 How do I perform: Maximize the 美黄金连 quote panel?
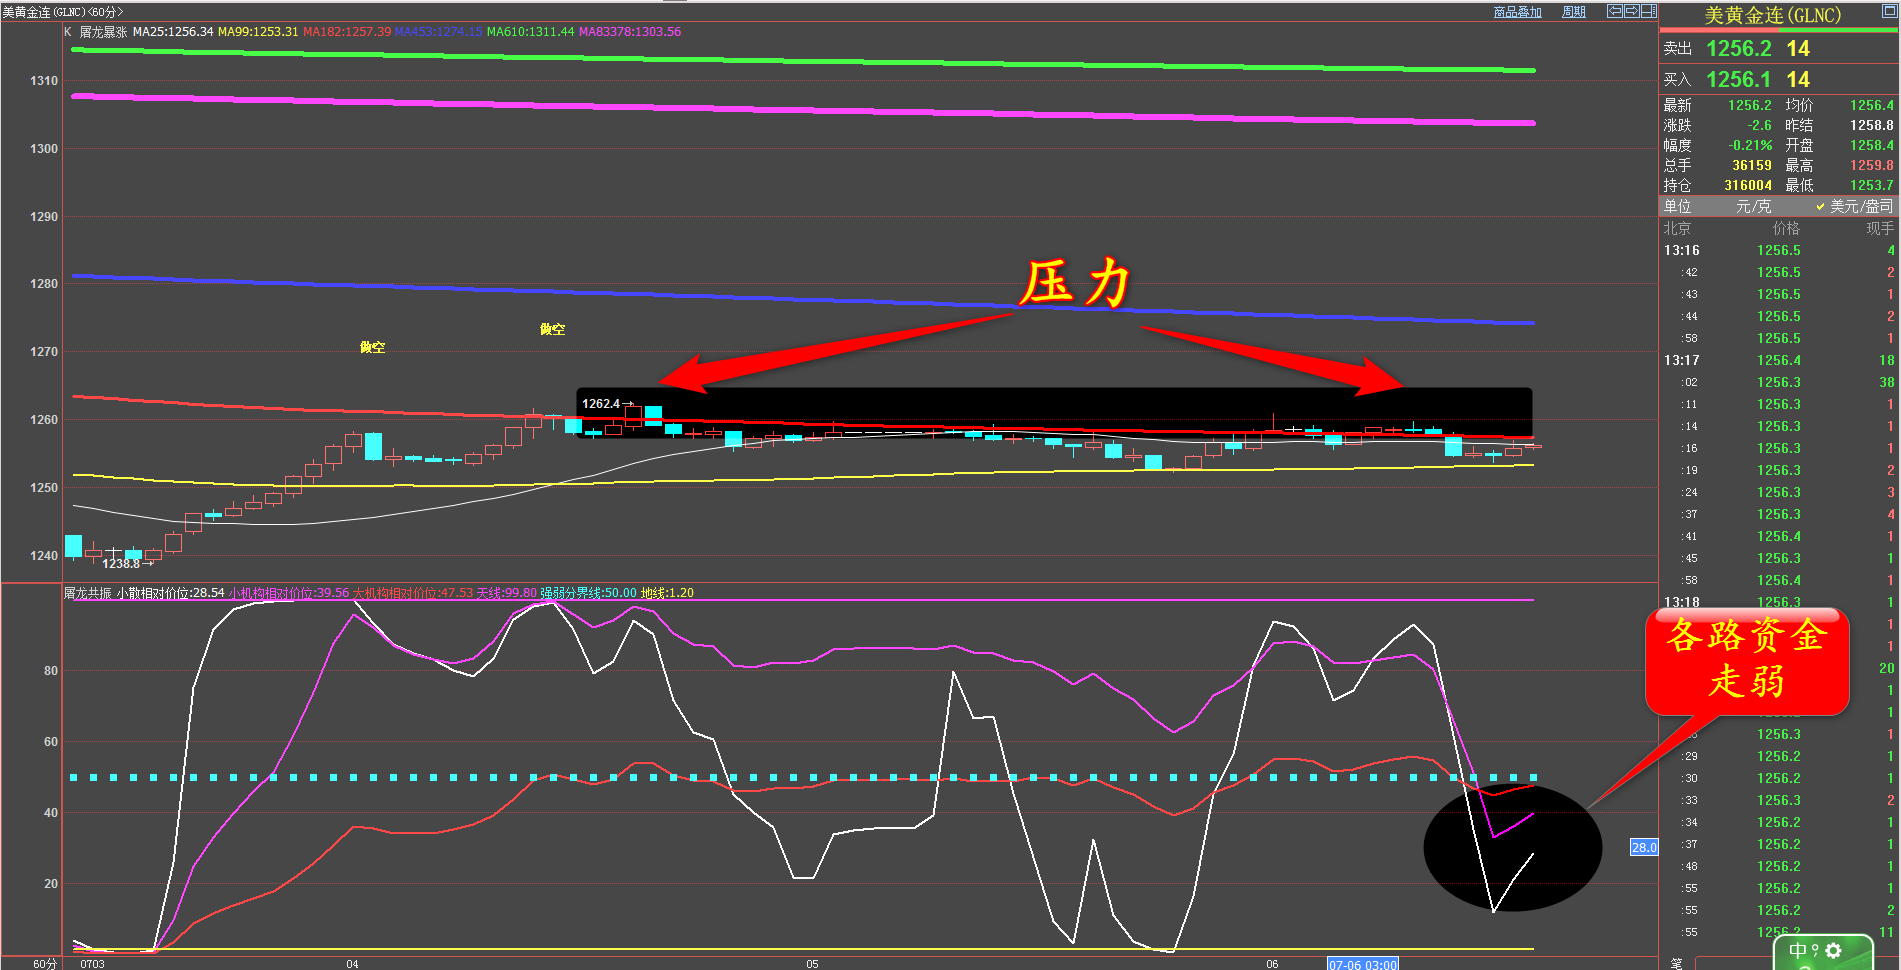click(x=1888, y=11)
